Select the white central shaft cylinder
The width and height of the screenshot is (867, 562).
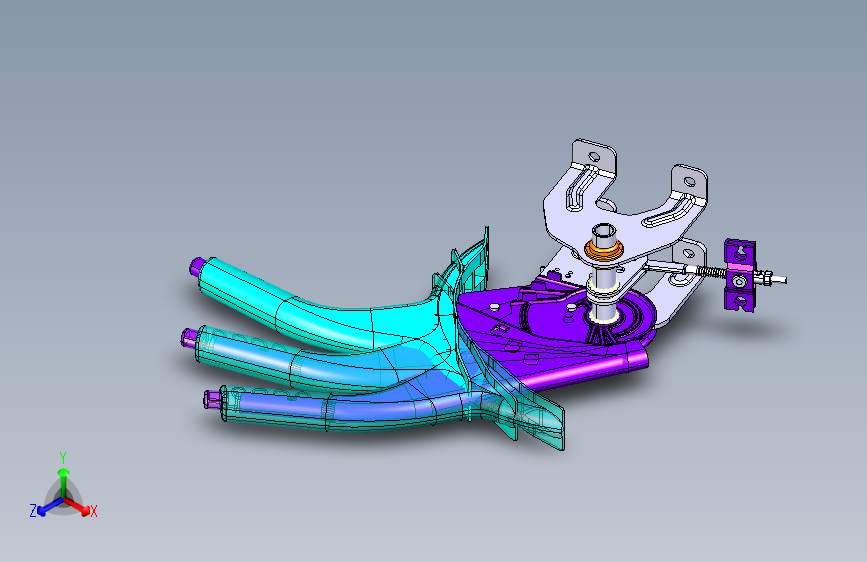click(x=604, y=273)
